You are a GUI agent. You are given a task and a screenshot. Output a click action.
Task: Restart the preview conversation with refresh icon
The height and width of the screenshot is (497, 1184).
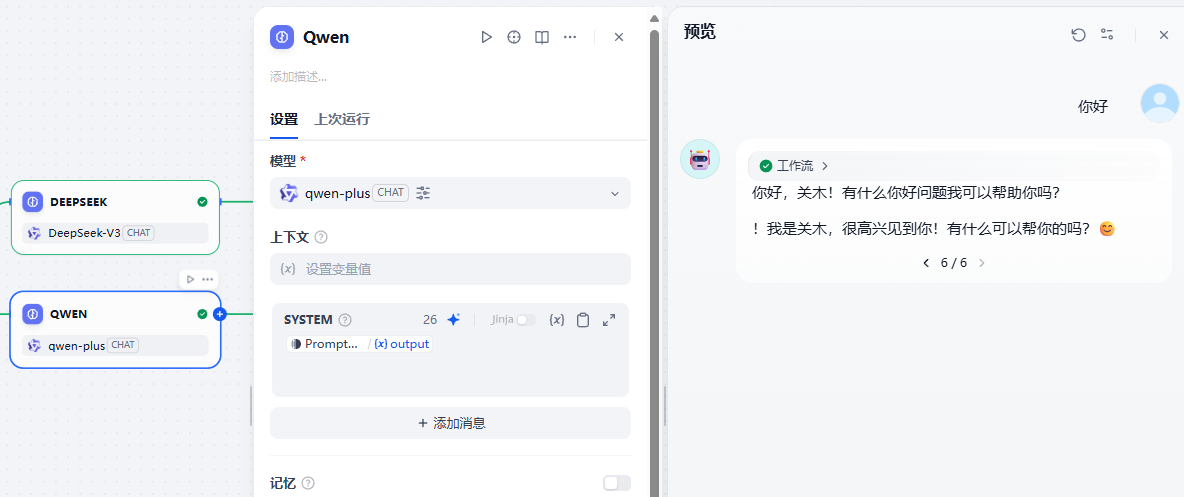1078,35
